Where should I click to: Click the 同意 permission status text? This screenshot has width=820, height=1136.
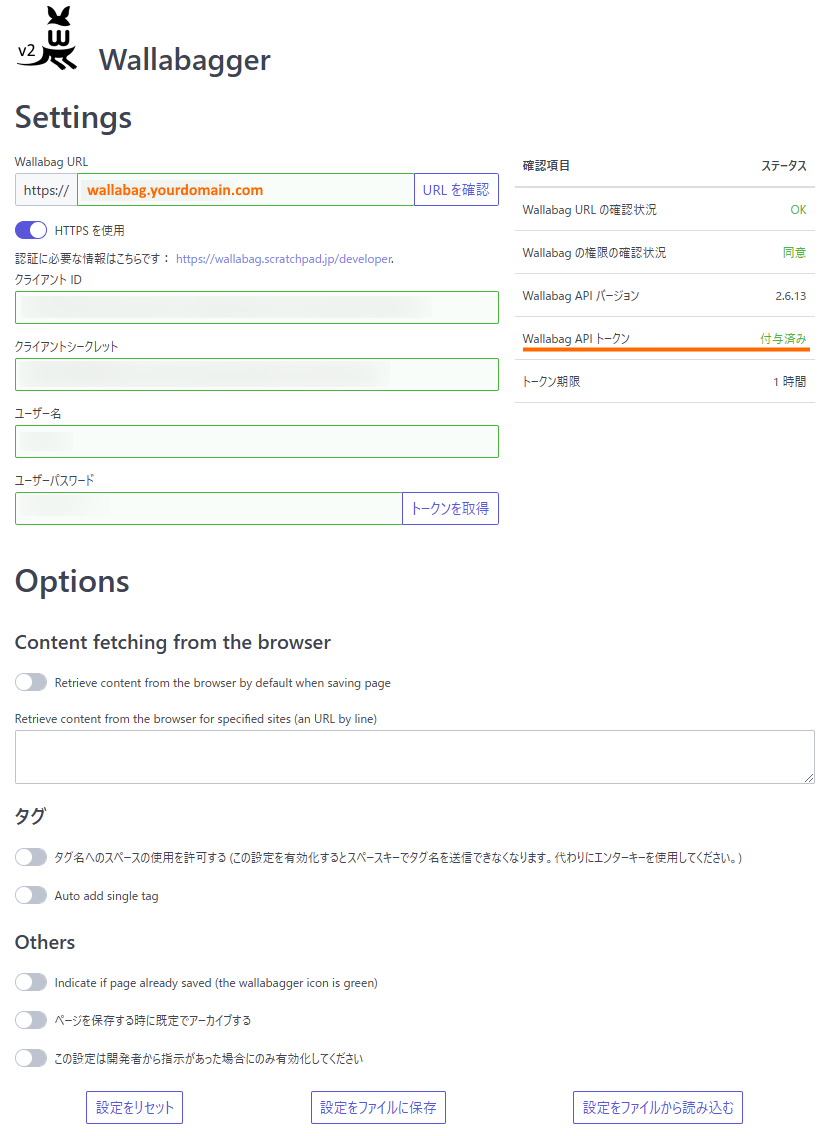[795, 252]
